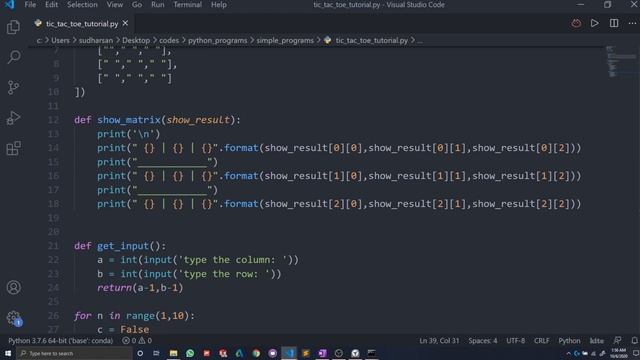Open the Run and Debug view

13,118
